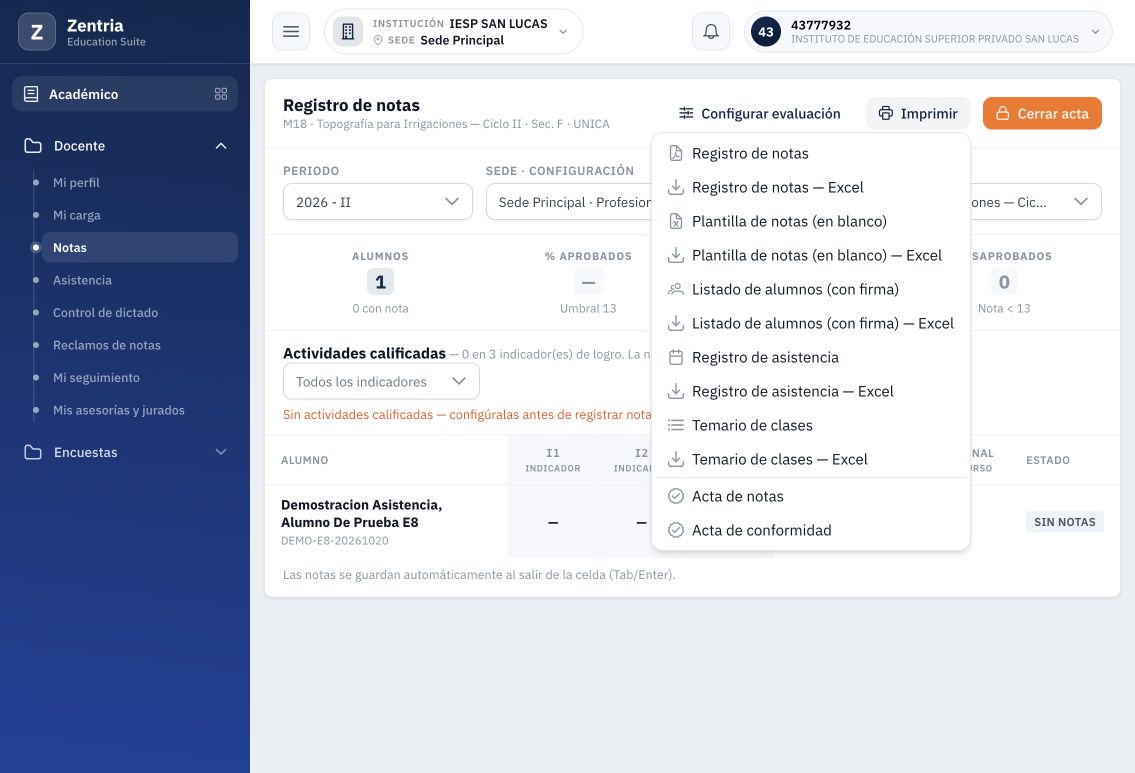The height and width of the screenshot is (773, 1135).
Task: Click the Imprimir button
Action: point(918,114)
